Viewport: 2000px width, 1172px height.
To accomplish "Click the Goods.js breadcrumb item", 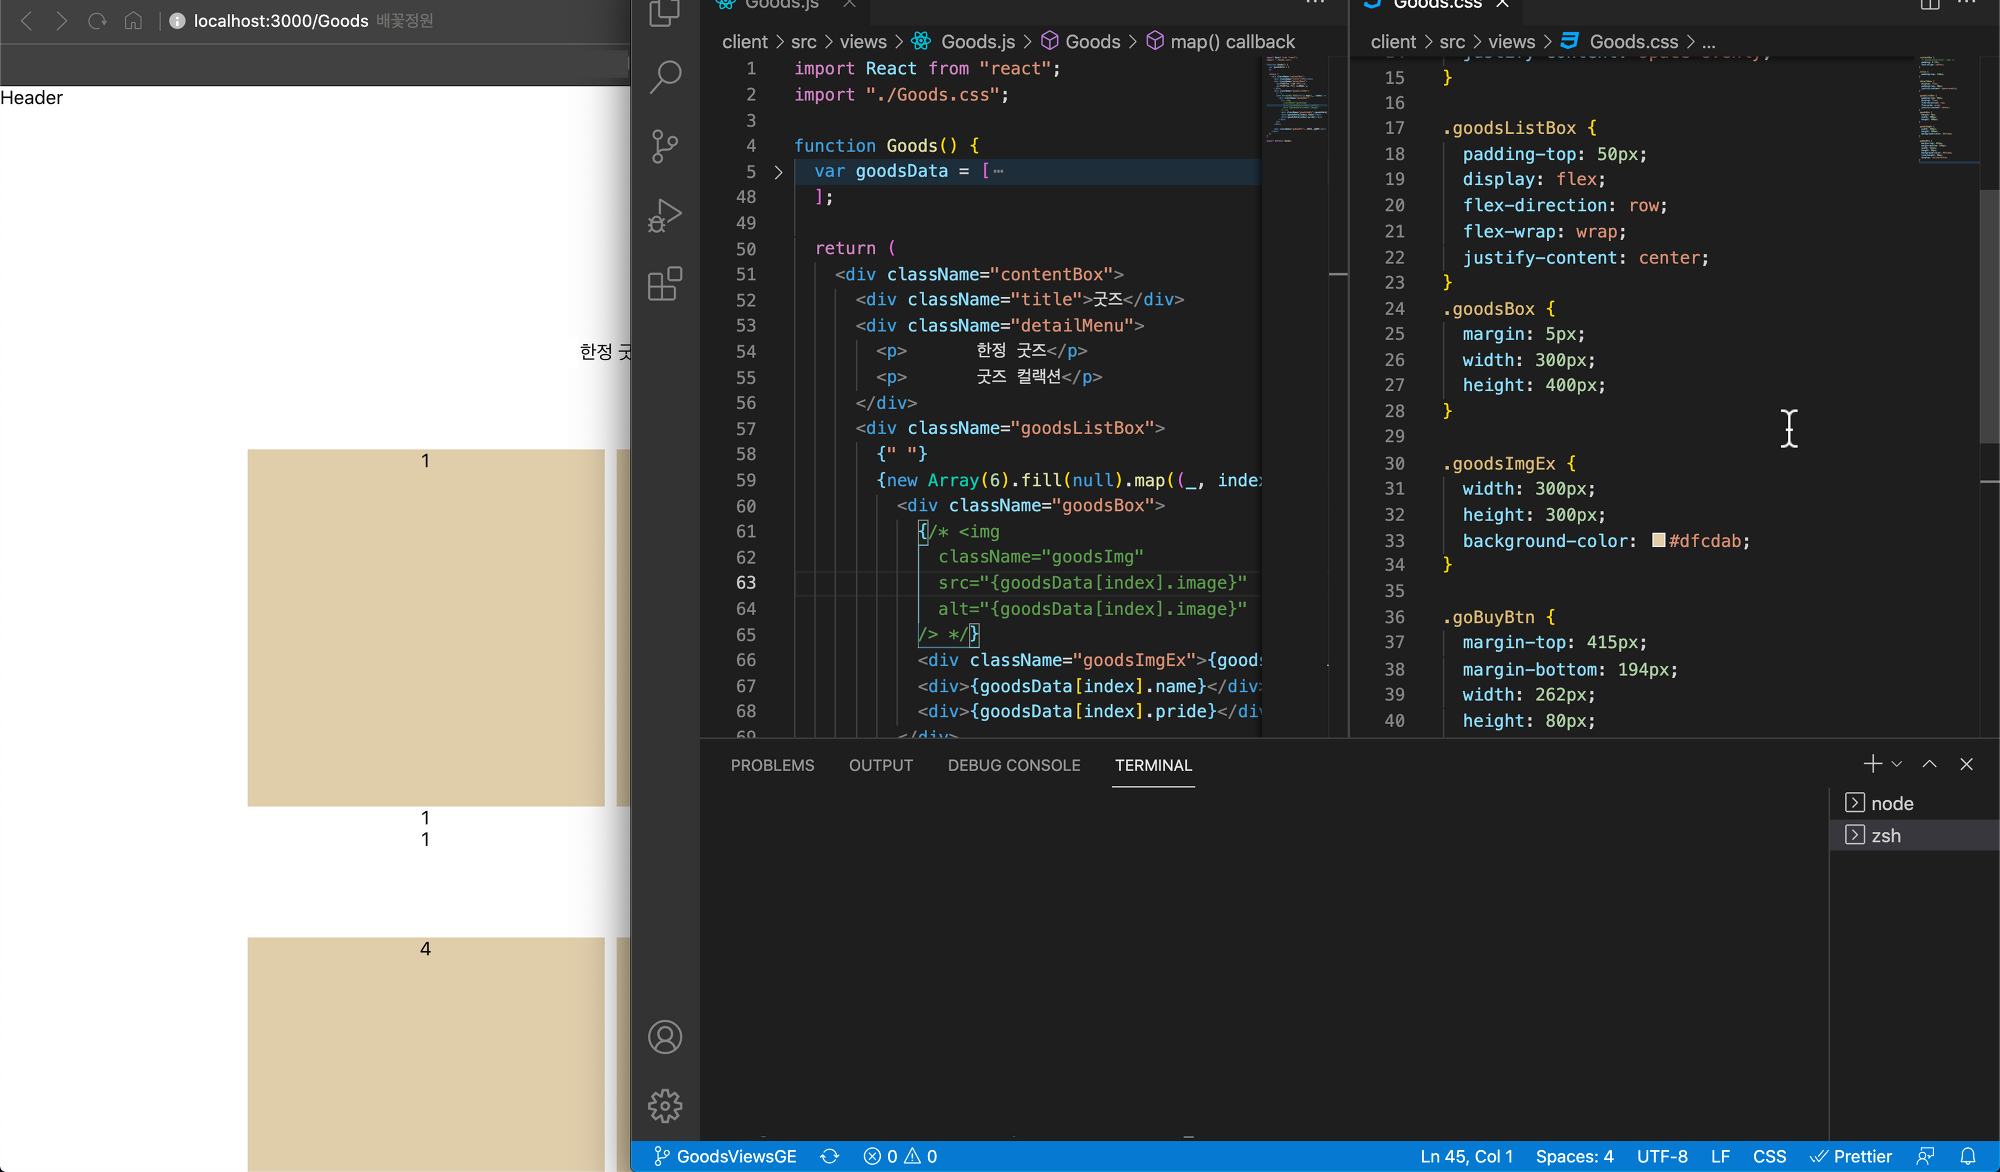I will point(977,41).
